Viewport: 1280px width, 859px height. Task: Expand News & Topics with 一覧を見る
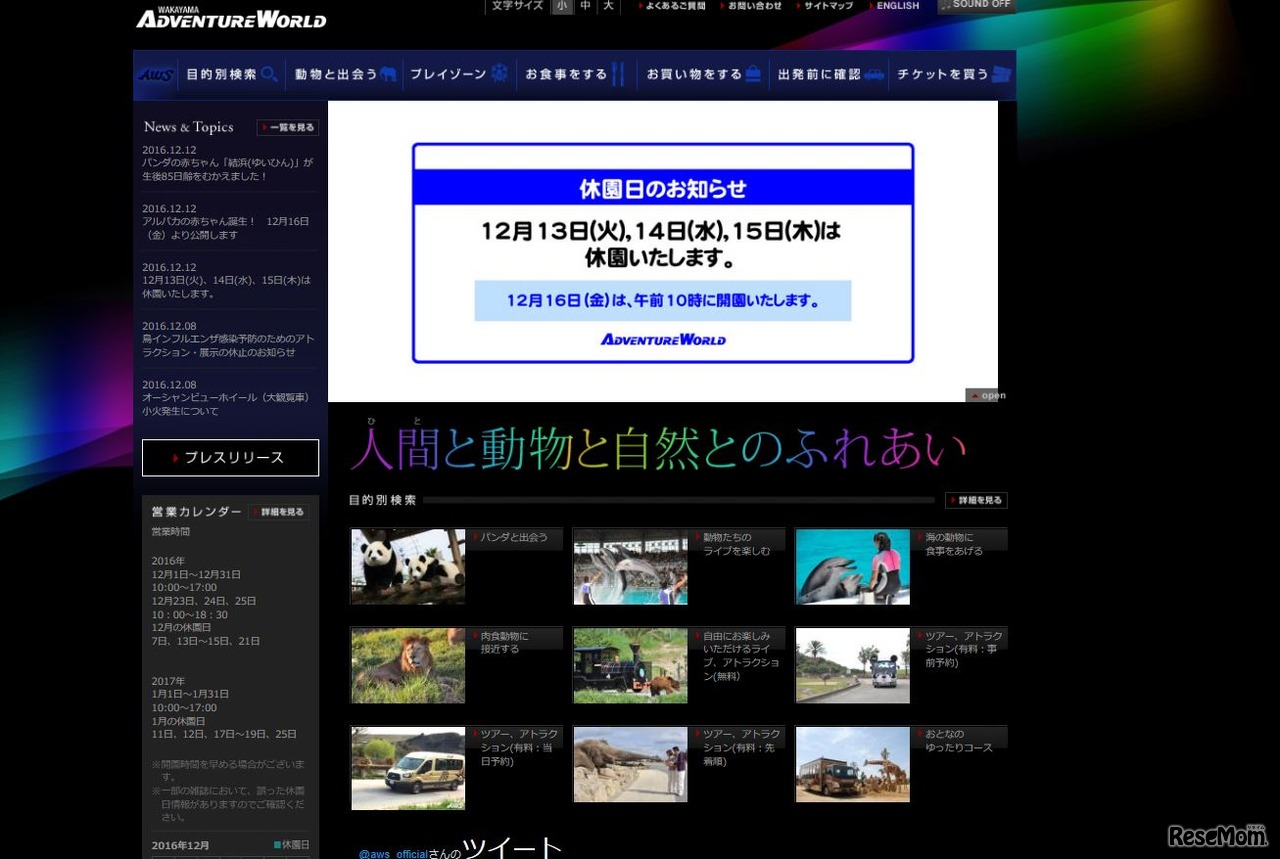[288, 127]
